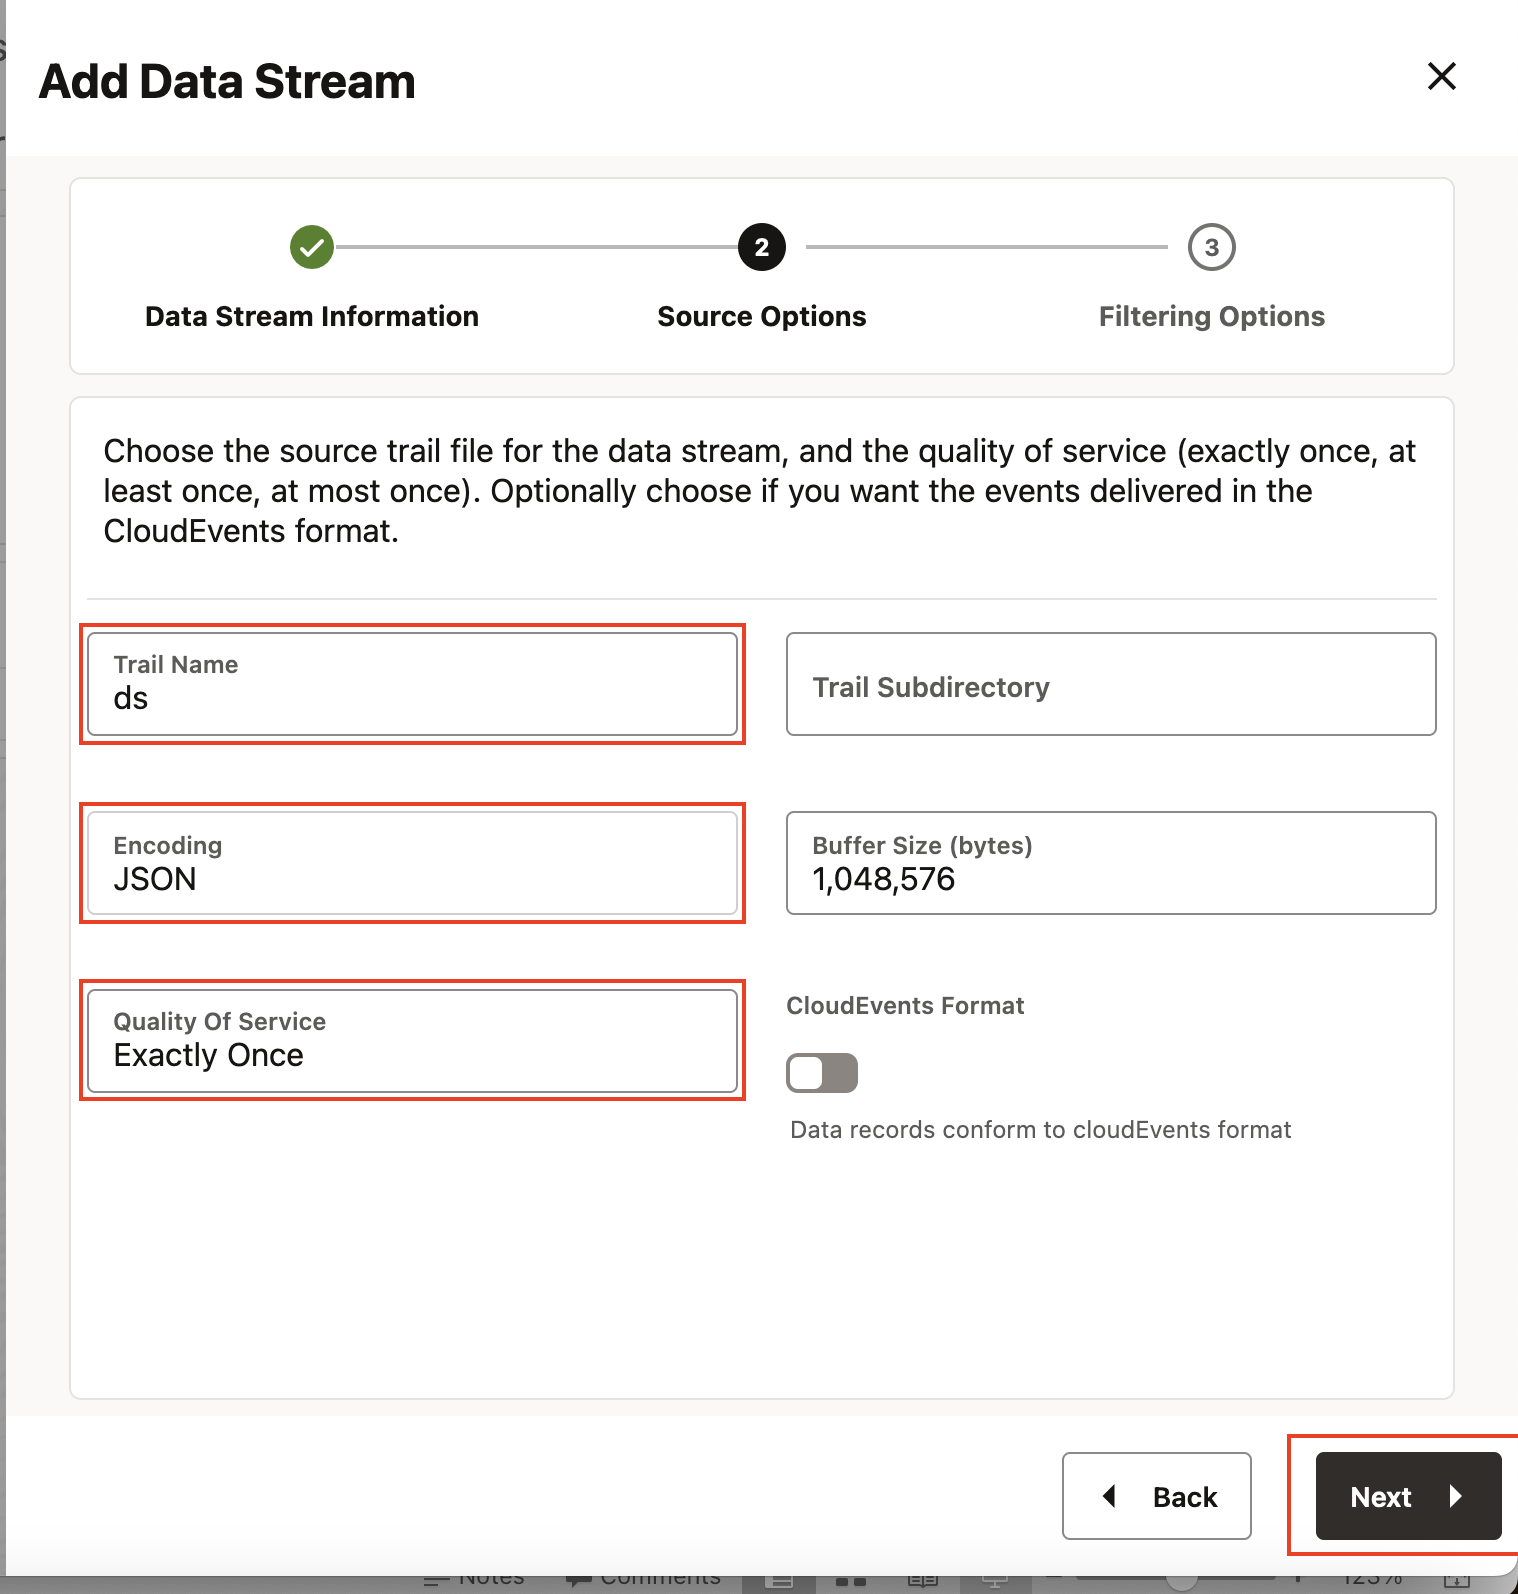Enable the CloudEvents Format switch
Screen dimensions: 1518x1594
822,1073
